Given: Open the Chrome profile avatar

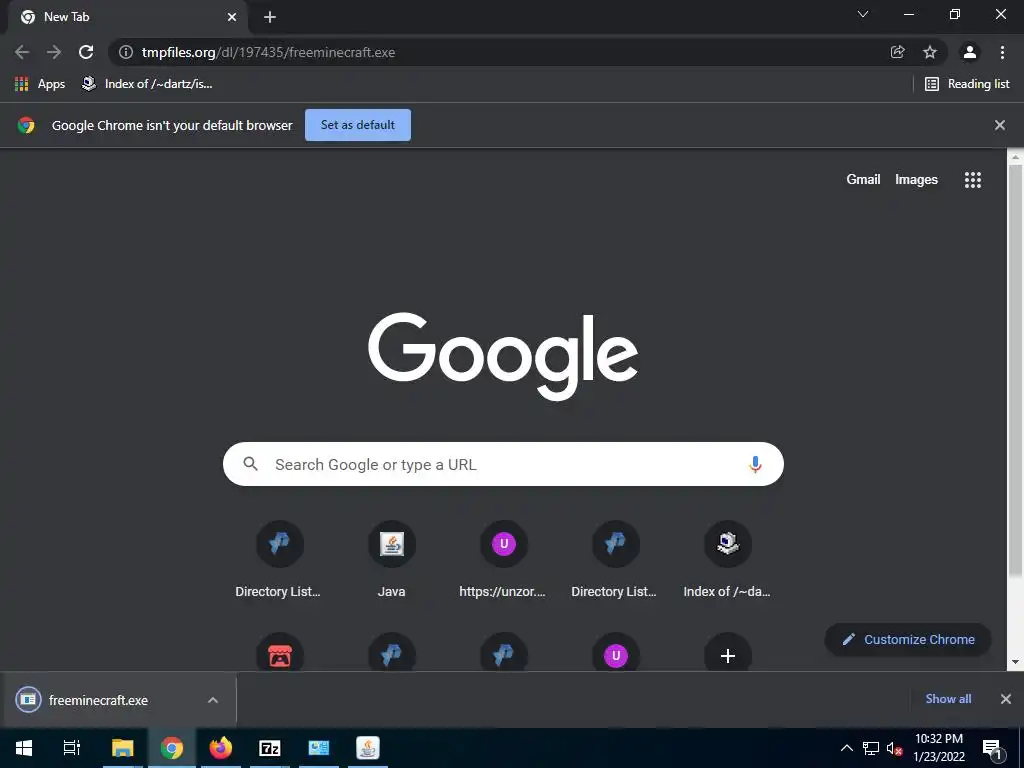Looking at the screenshot, I should [x=970, y=52].
